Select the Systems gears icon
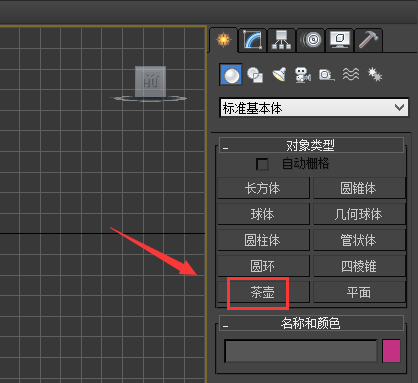 click(375, 75)
